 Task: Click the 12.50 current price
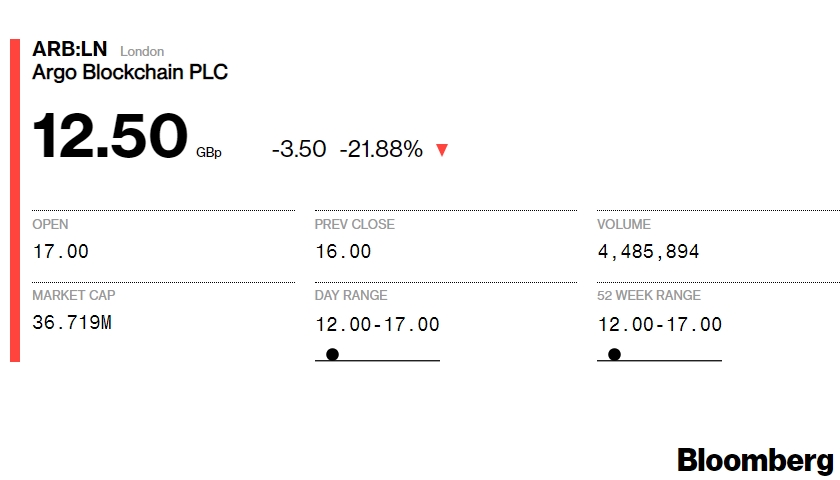coord(110,136)
